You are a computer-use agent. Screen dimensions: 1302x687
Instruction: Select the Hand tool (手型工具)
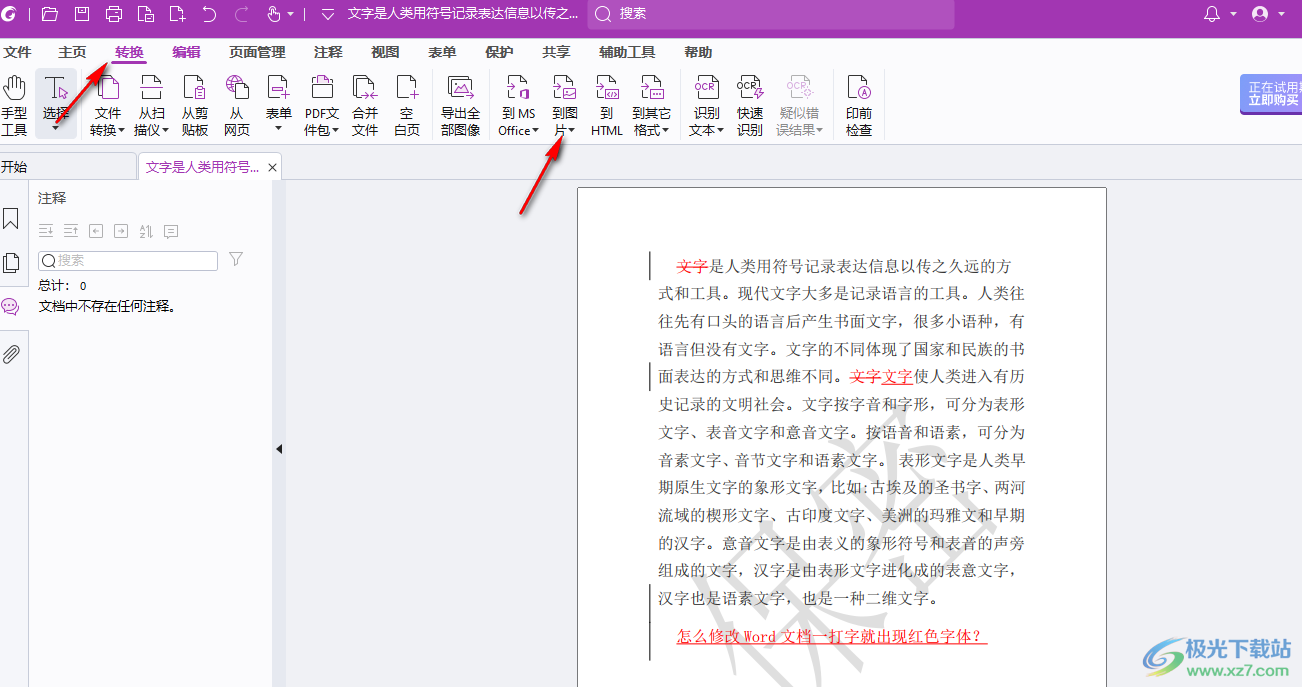[14, 105]
